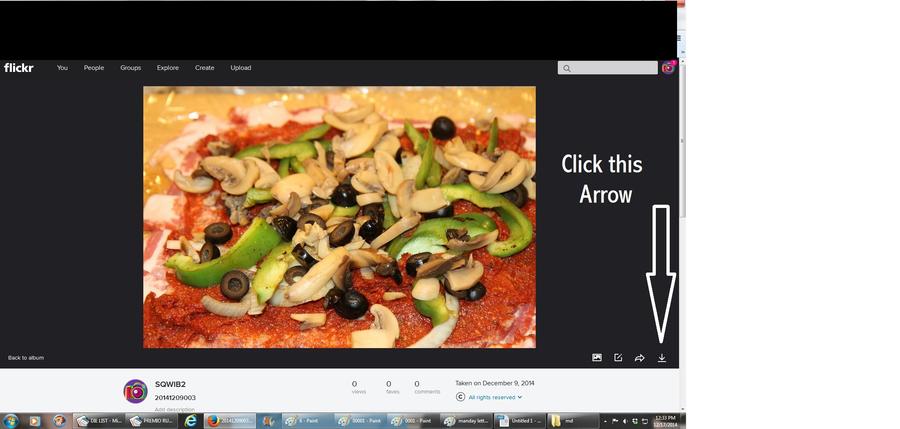Image resolution: width=900 pixels, height=429 pixels.
Task: Click the pizza photo
Action: [x=339, y=217]
